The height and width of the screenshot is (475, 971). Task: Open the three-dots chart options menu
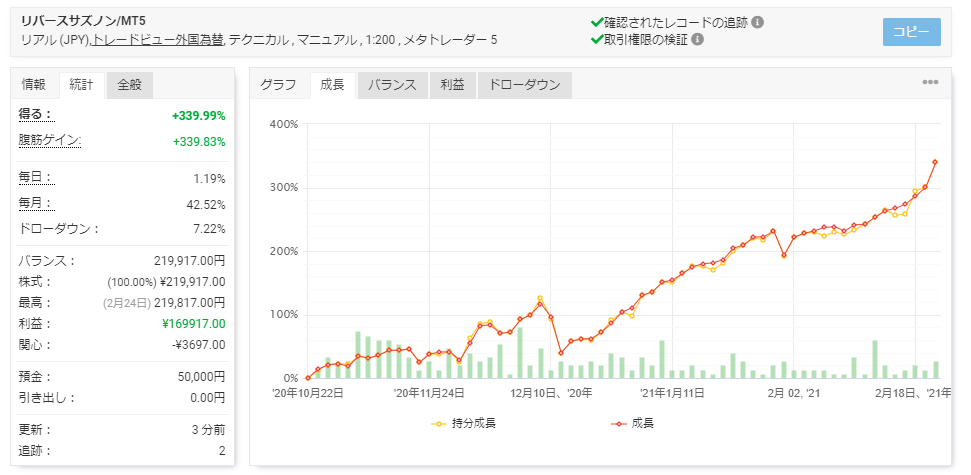coord(930,83)
